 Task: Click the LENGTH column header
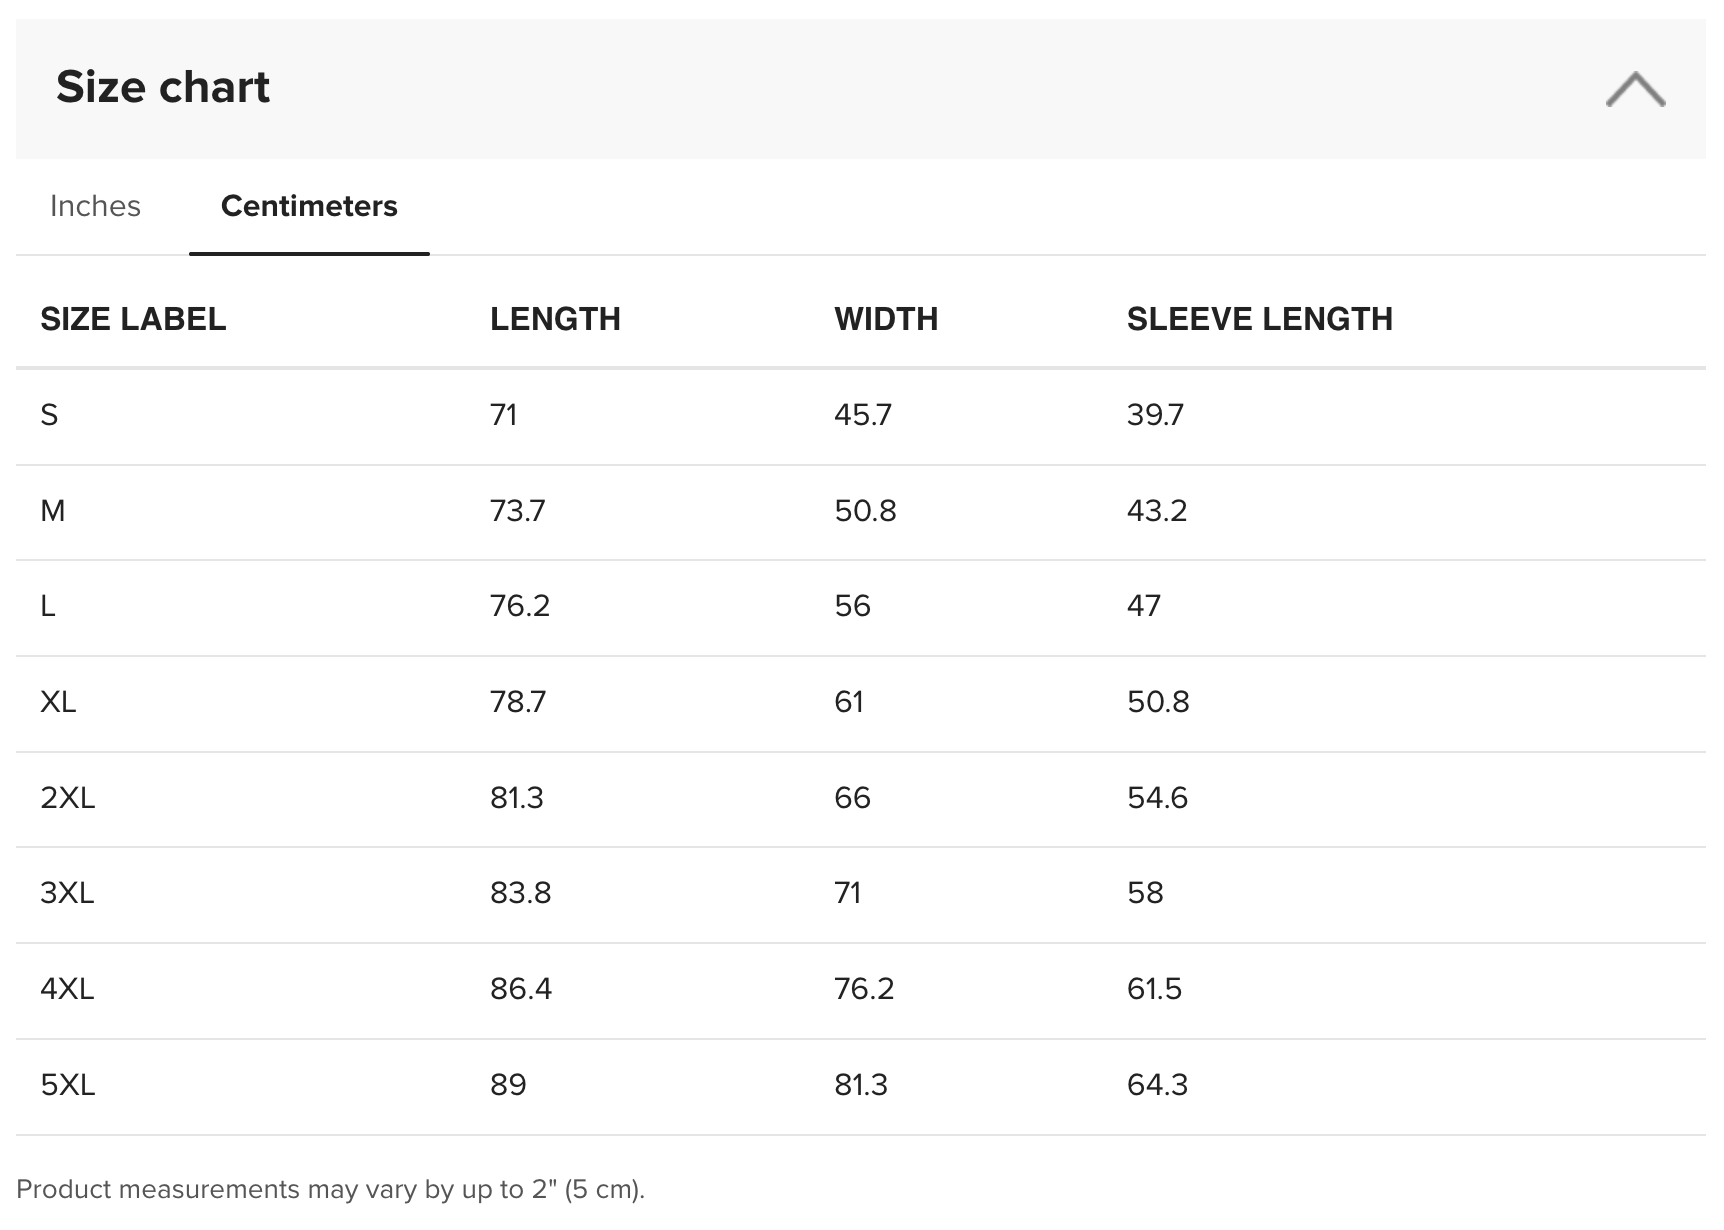click(555, 319)
